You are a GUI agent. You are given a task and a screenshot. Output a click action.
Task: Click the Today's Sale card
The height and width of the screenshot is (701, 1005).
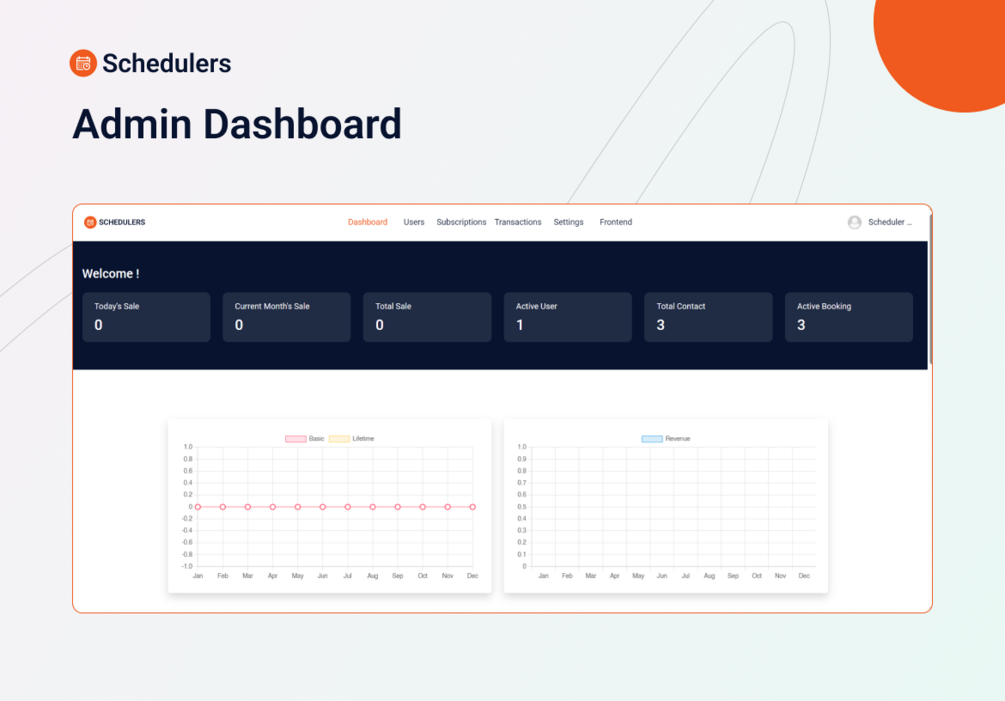pos(146,317)
